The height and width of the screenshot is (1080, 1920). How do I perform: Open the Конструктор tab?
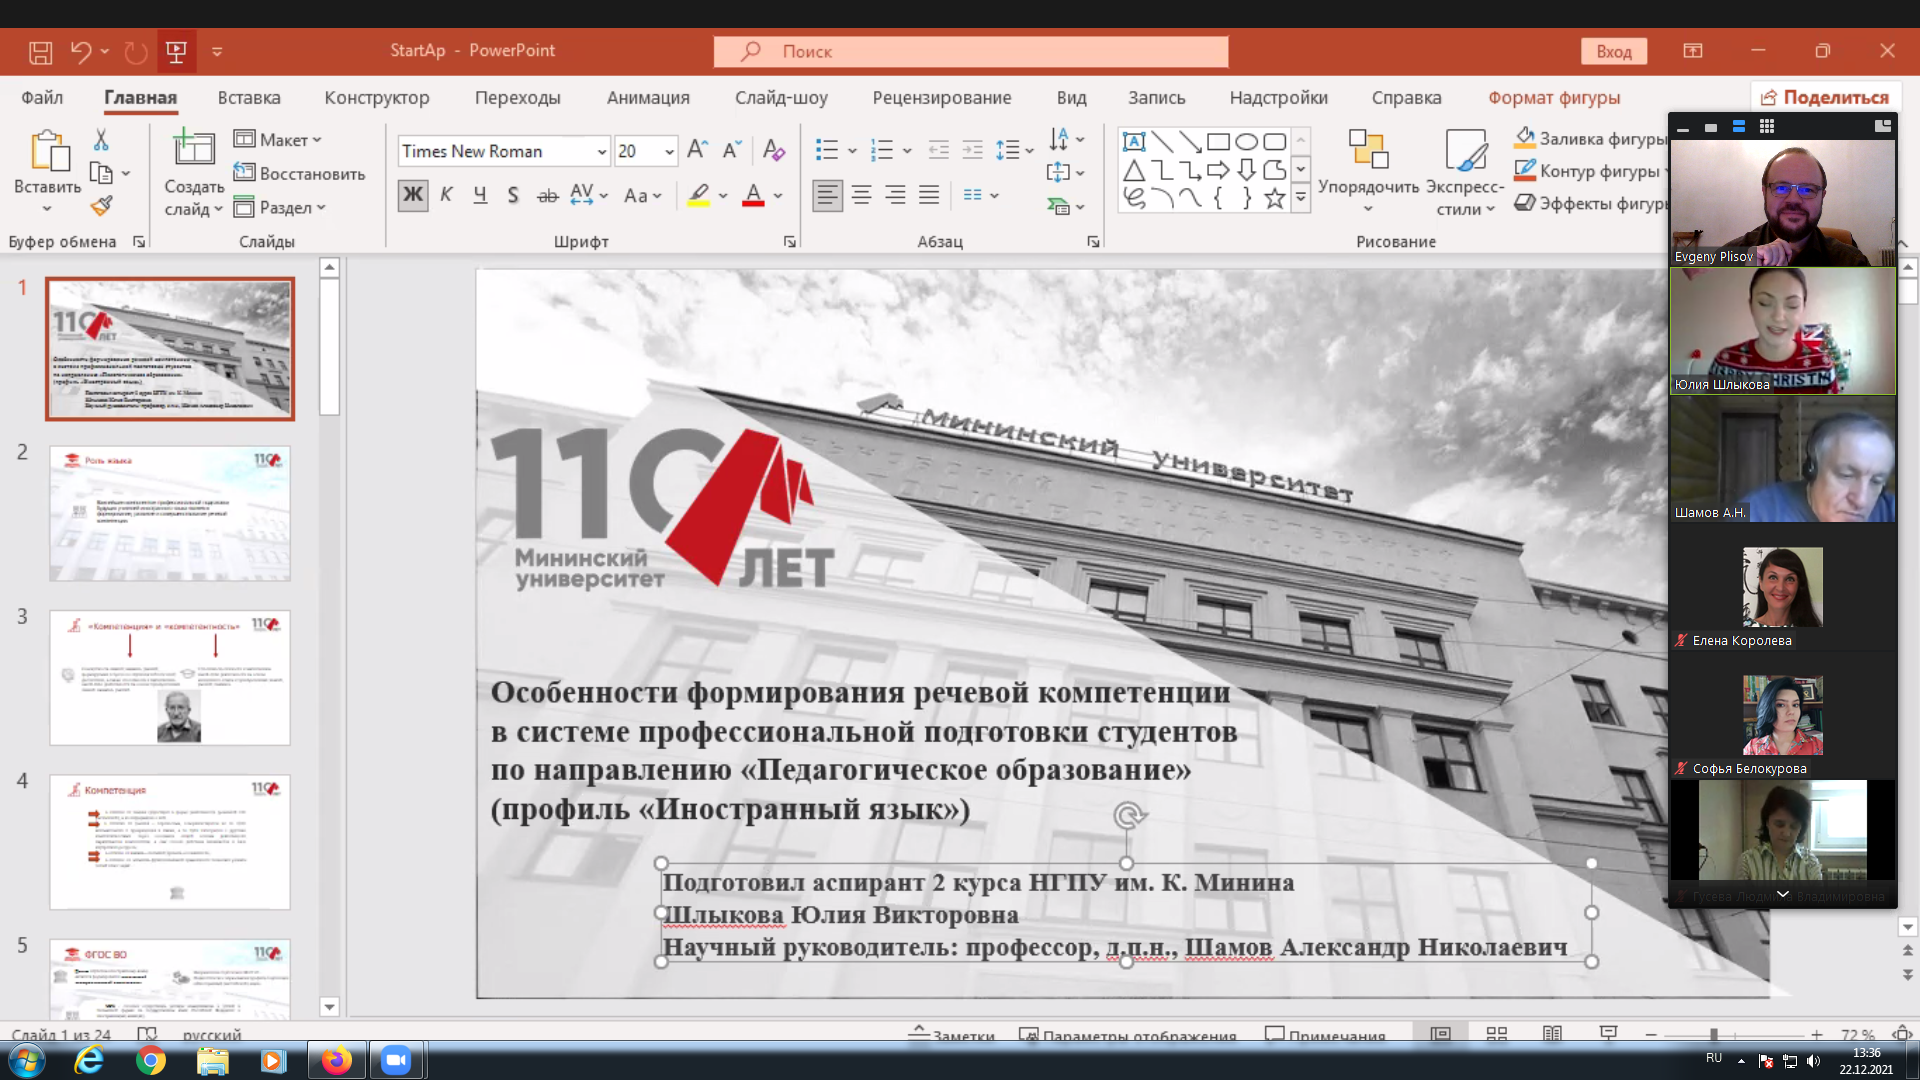[x=377, y=97]
